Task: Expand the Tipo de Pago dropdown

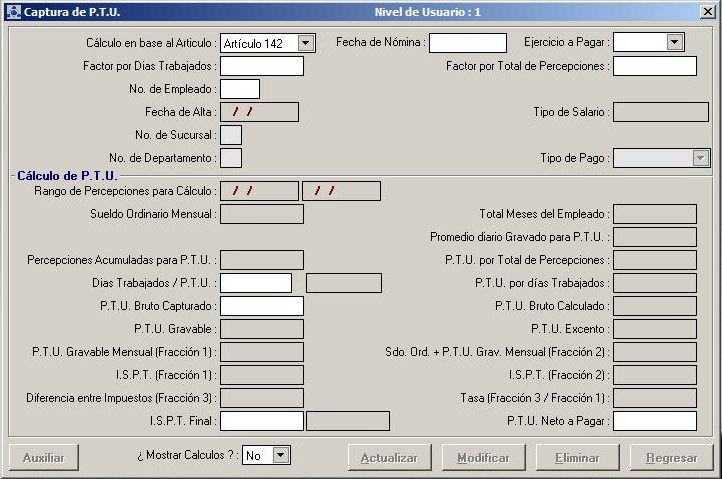Action: pos(700,158)
